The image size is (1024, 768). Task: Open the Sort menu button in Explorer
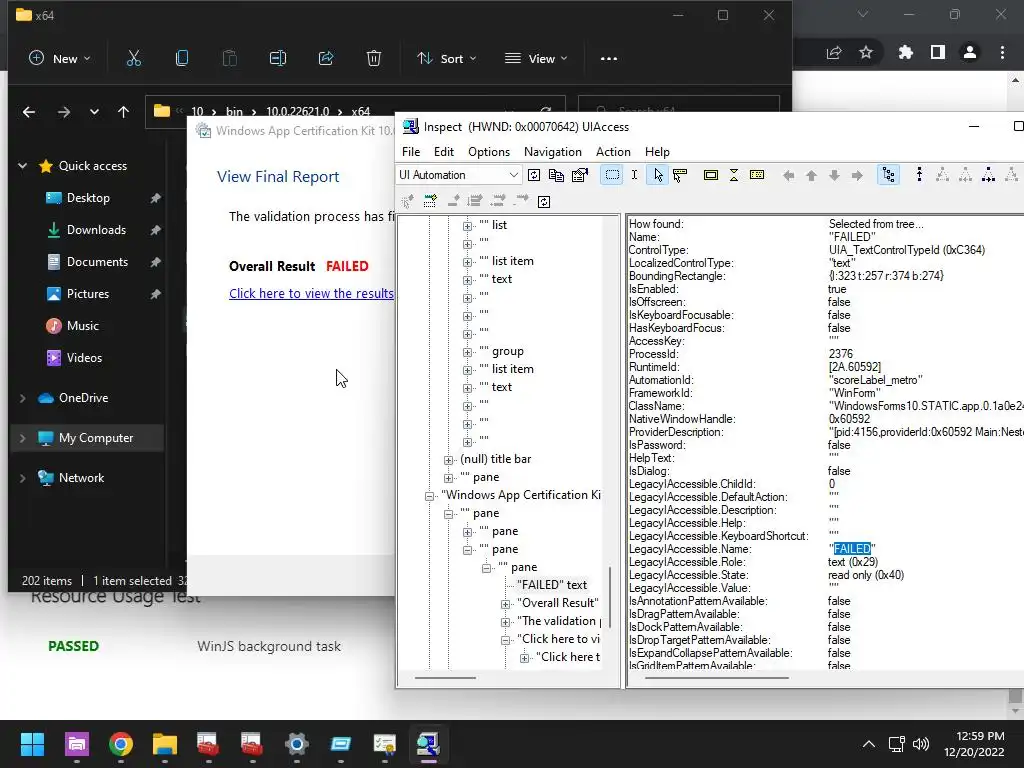tap(447, 58)
